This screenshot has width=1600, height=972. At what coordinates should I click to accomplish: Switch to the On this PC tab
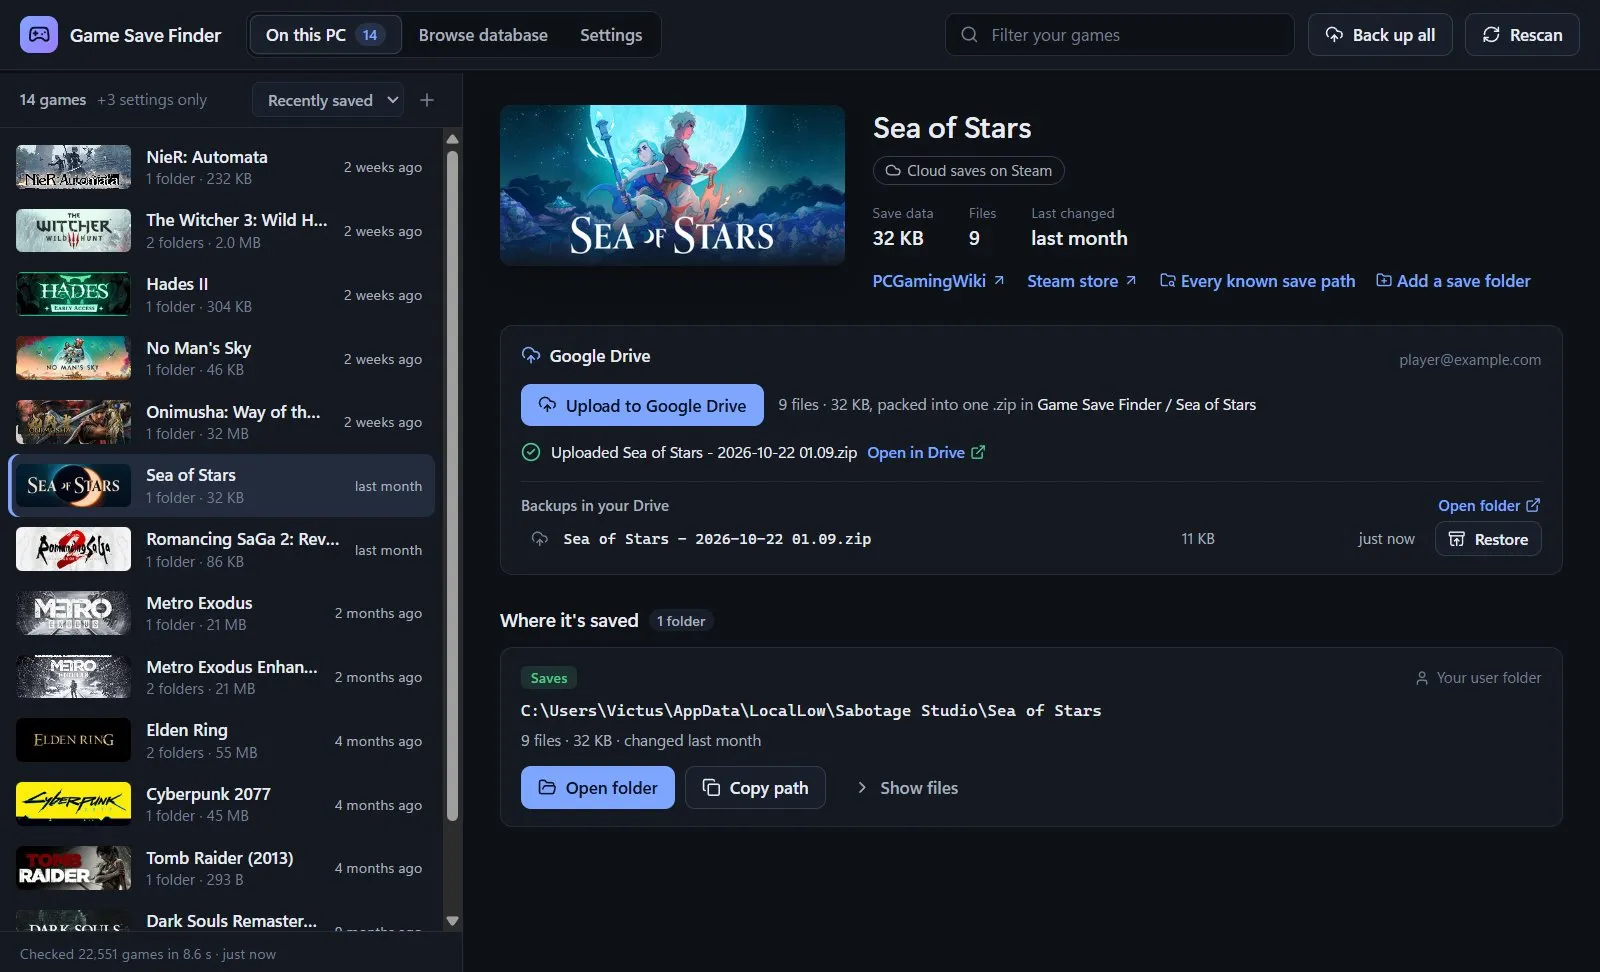coord(325,35)
